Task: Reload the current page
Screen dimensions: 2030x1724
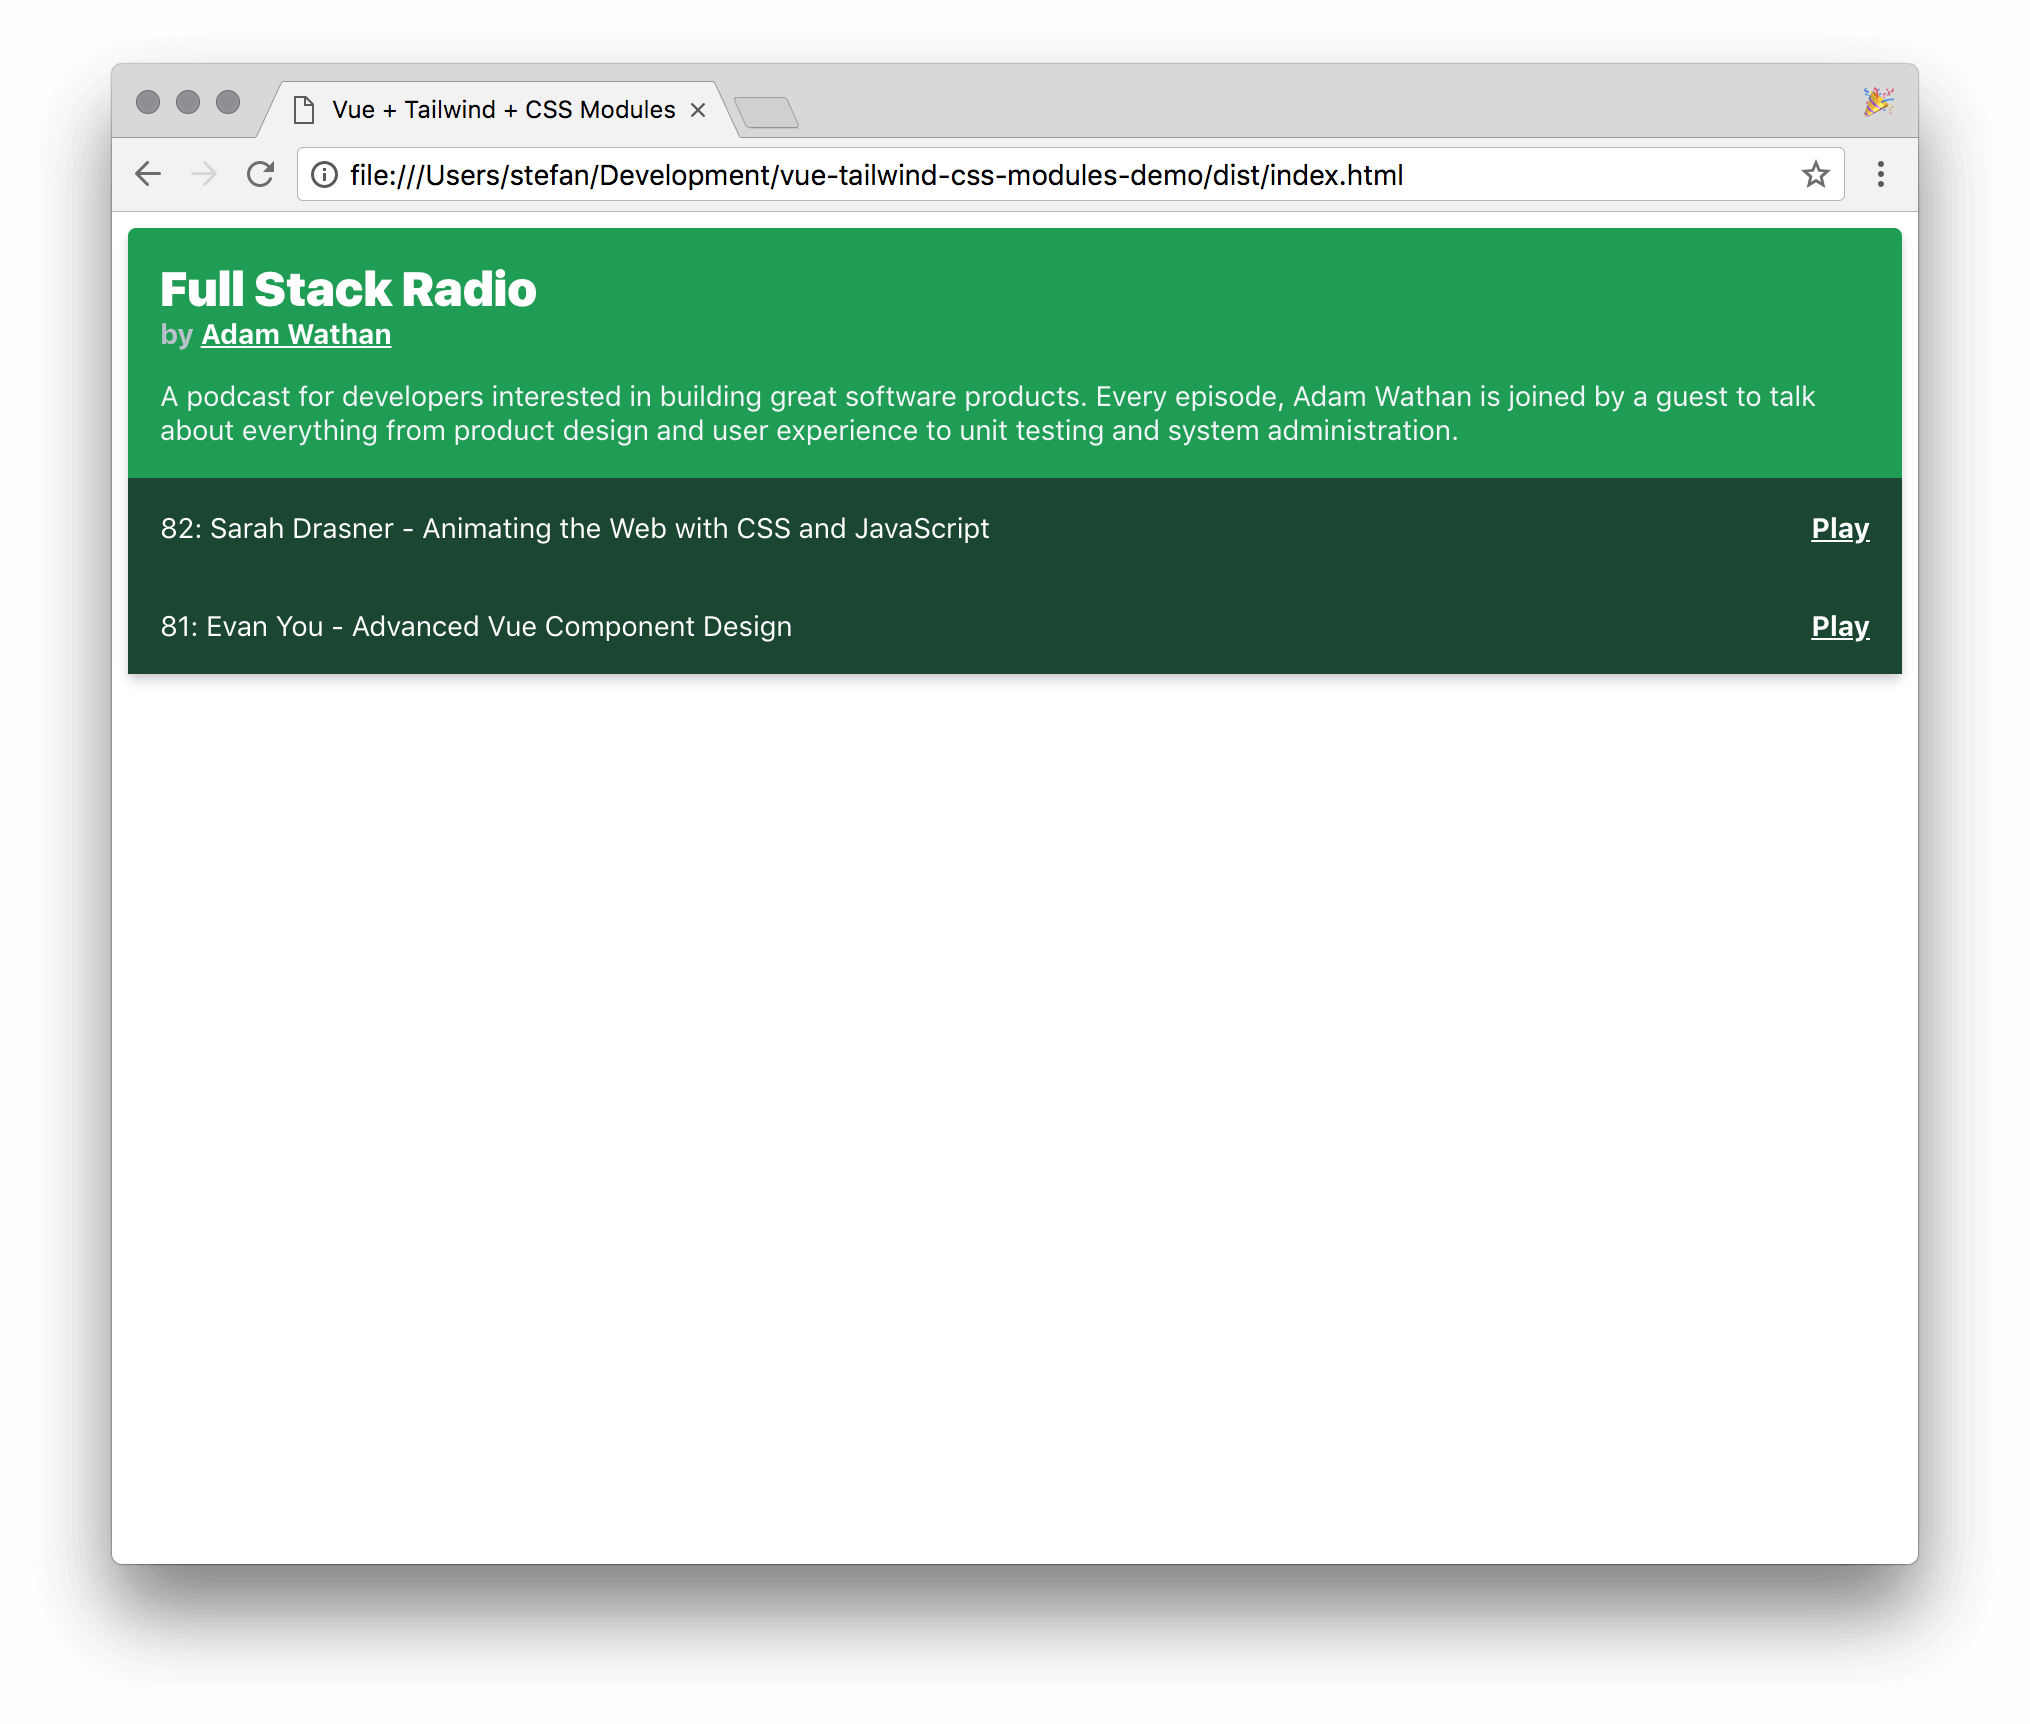Action: [x=260, y=175]
